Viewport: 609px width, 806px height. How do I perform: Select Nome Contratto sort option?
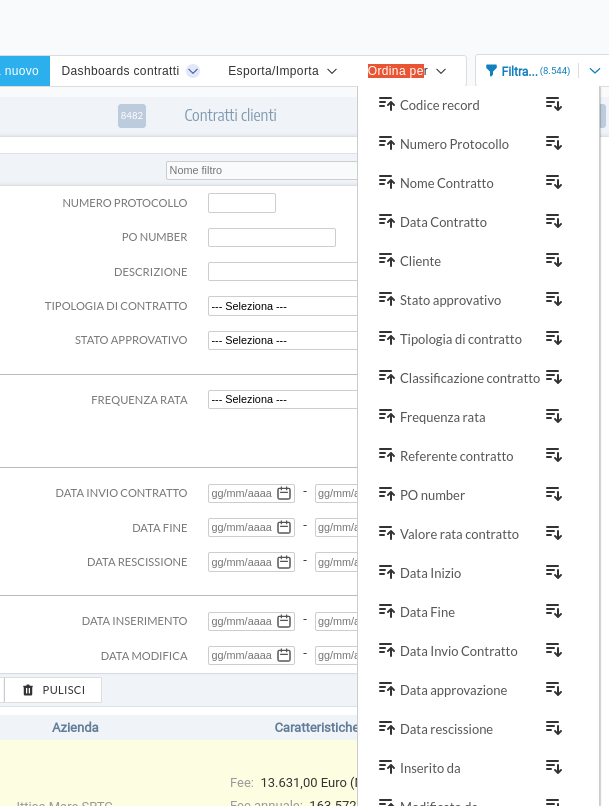pos(446,183)
